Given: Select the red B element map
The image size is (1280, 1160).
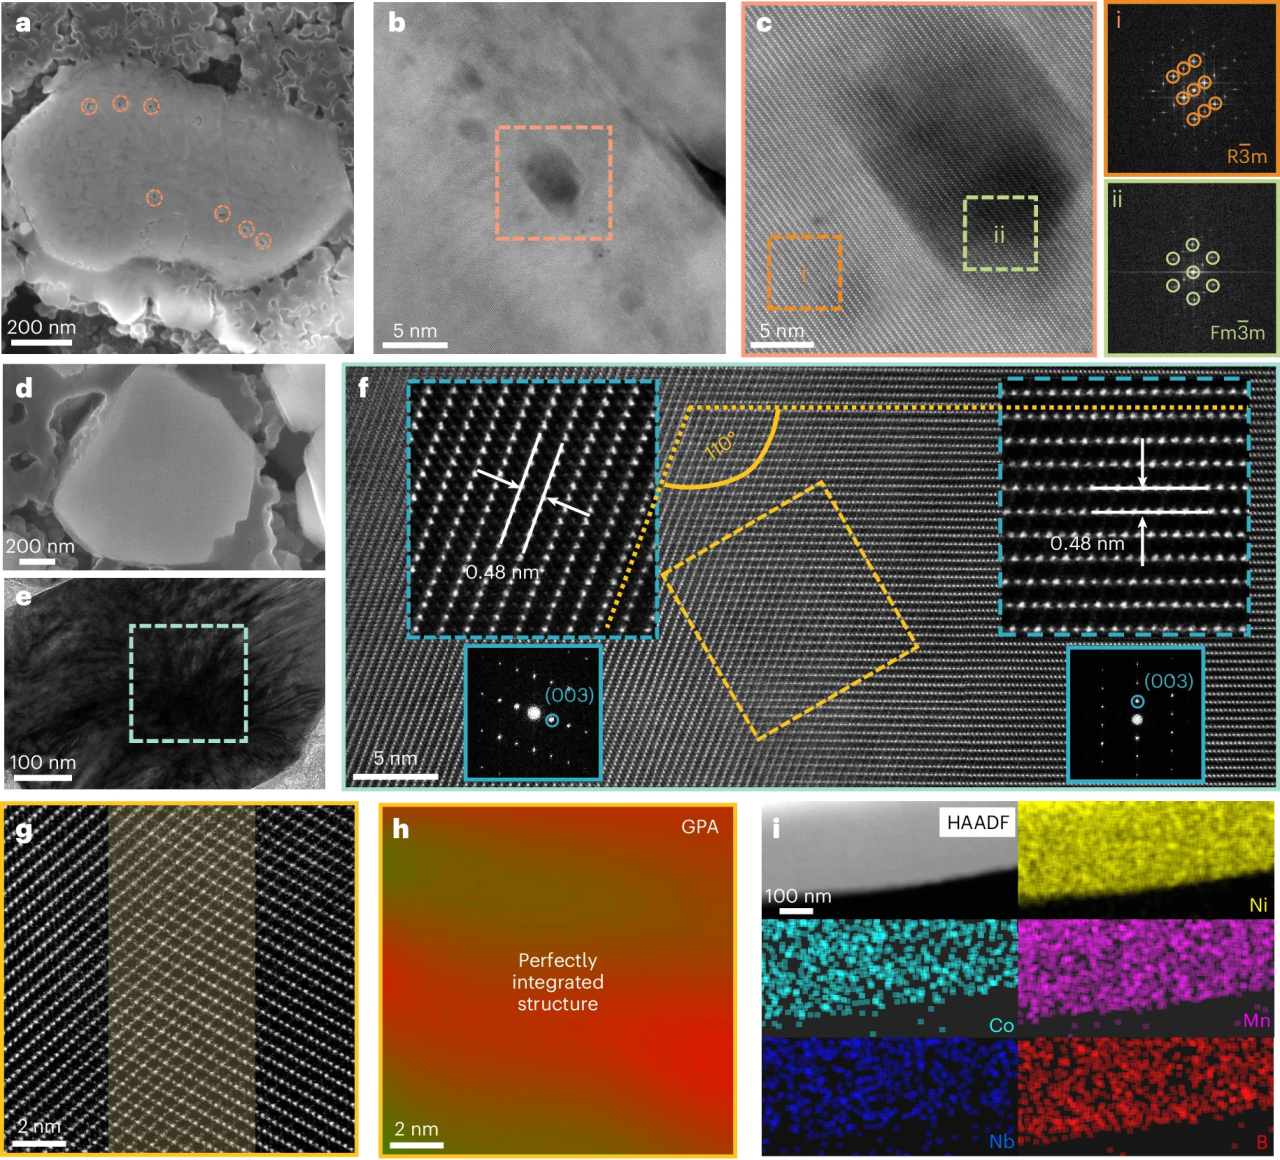Looking at the screenshot, I should (1146, 1095).
